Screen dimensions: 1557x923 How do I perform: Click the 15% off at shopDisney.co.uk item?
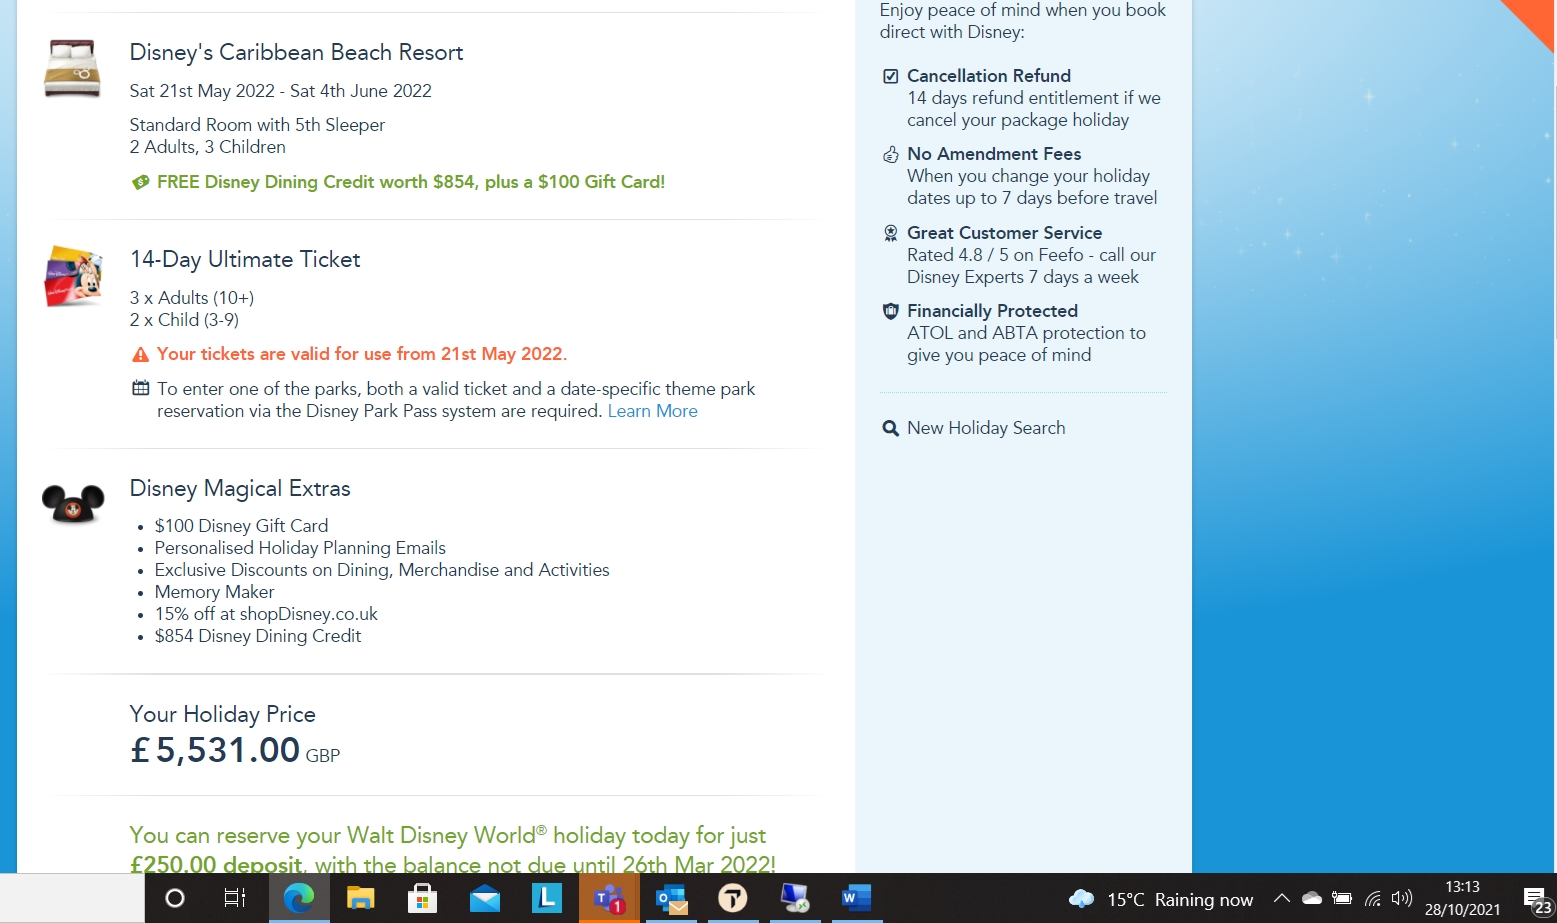pos(266,614)
